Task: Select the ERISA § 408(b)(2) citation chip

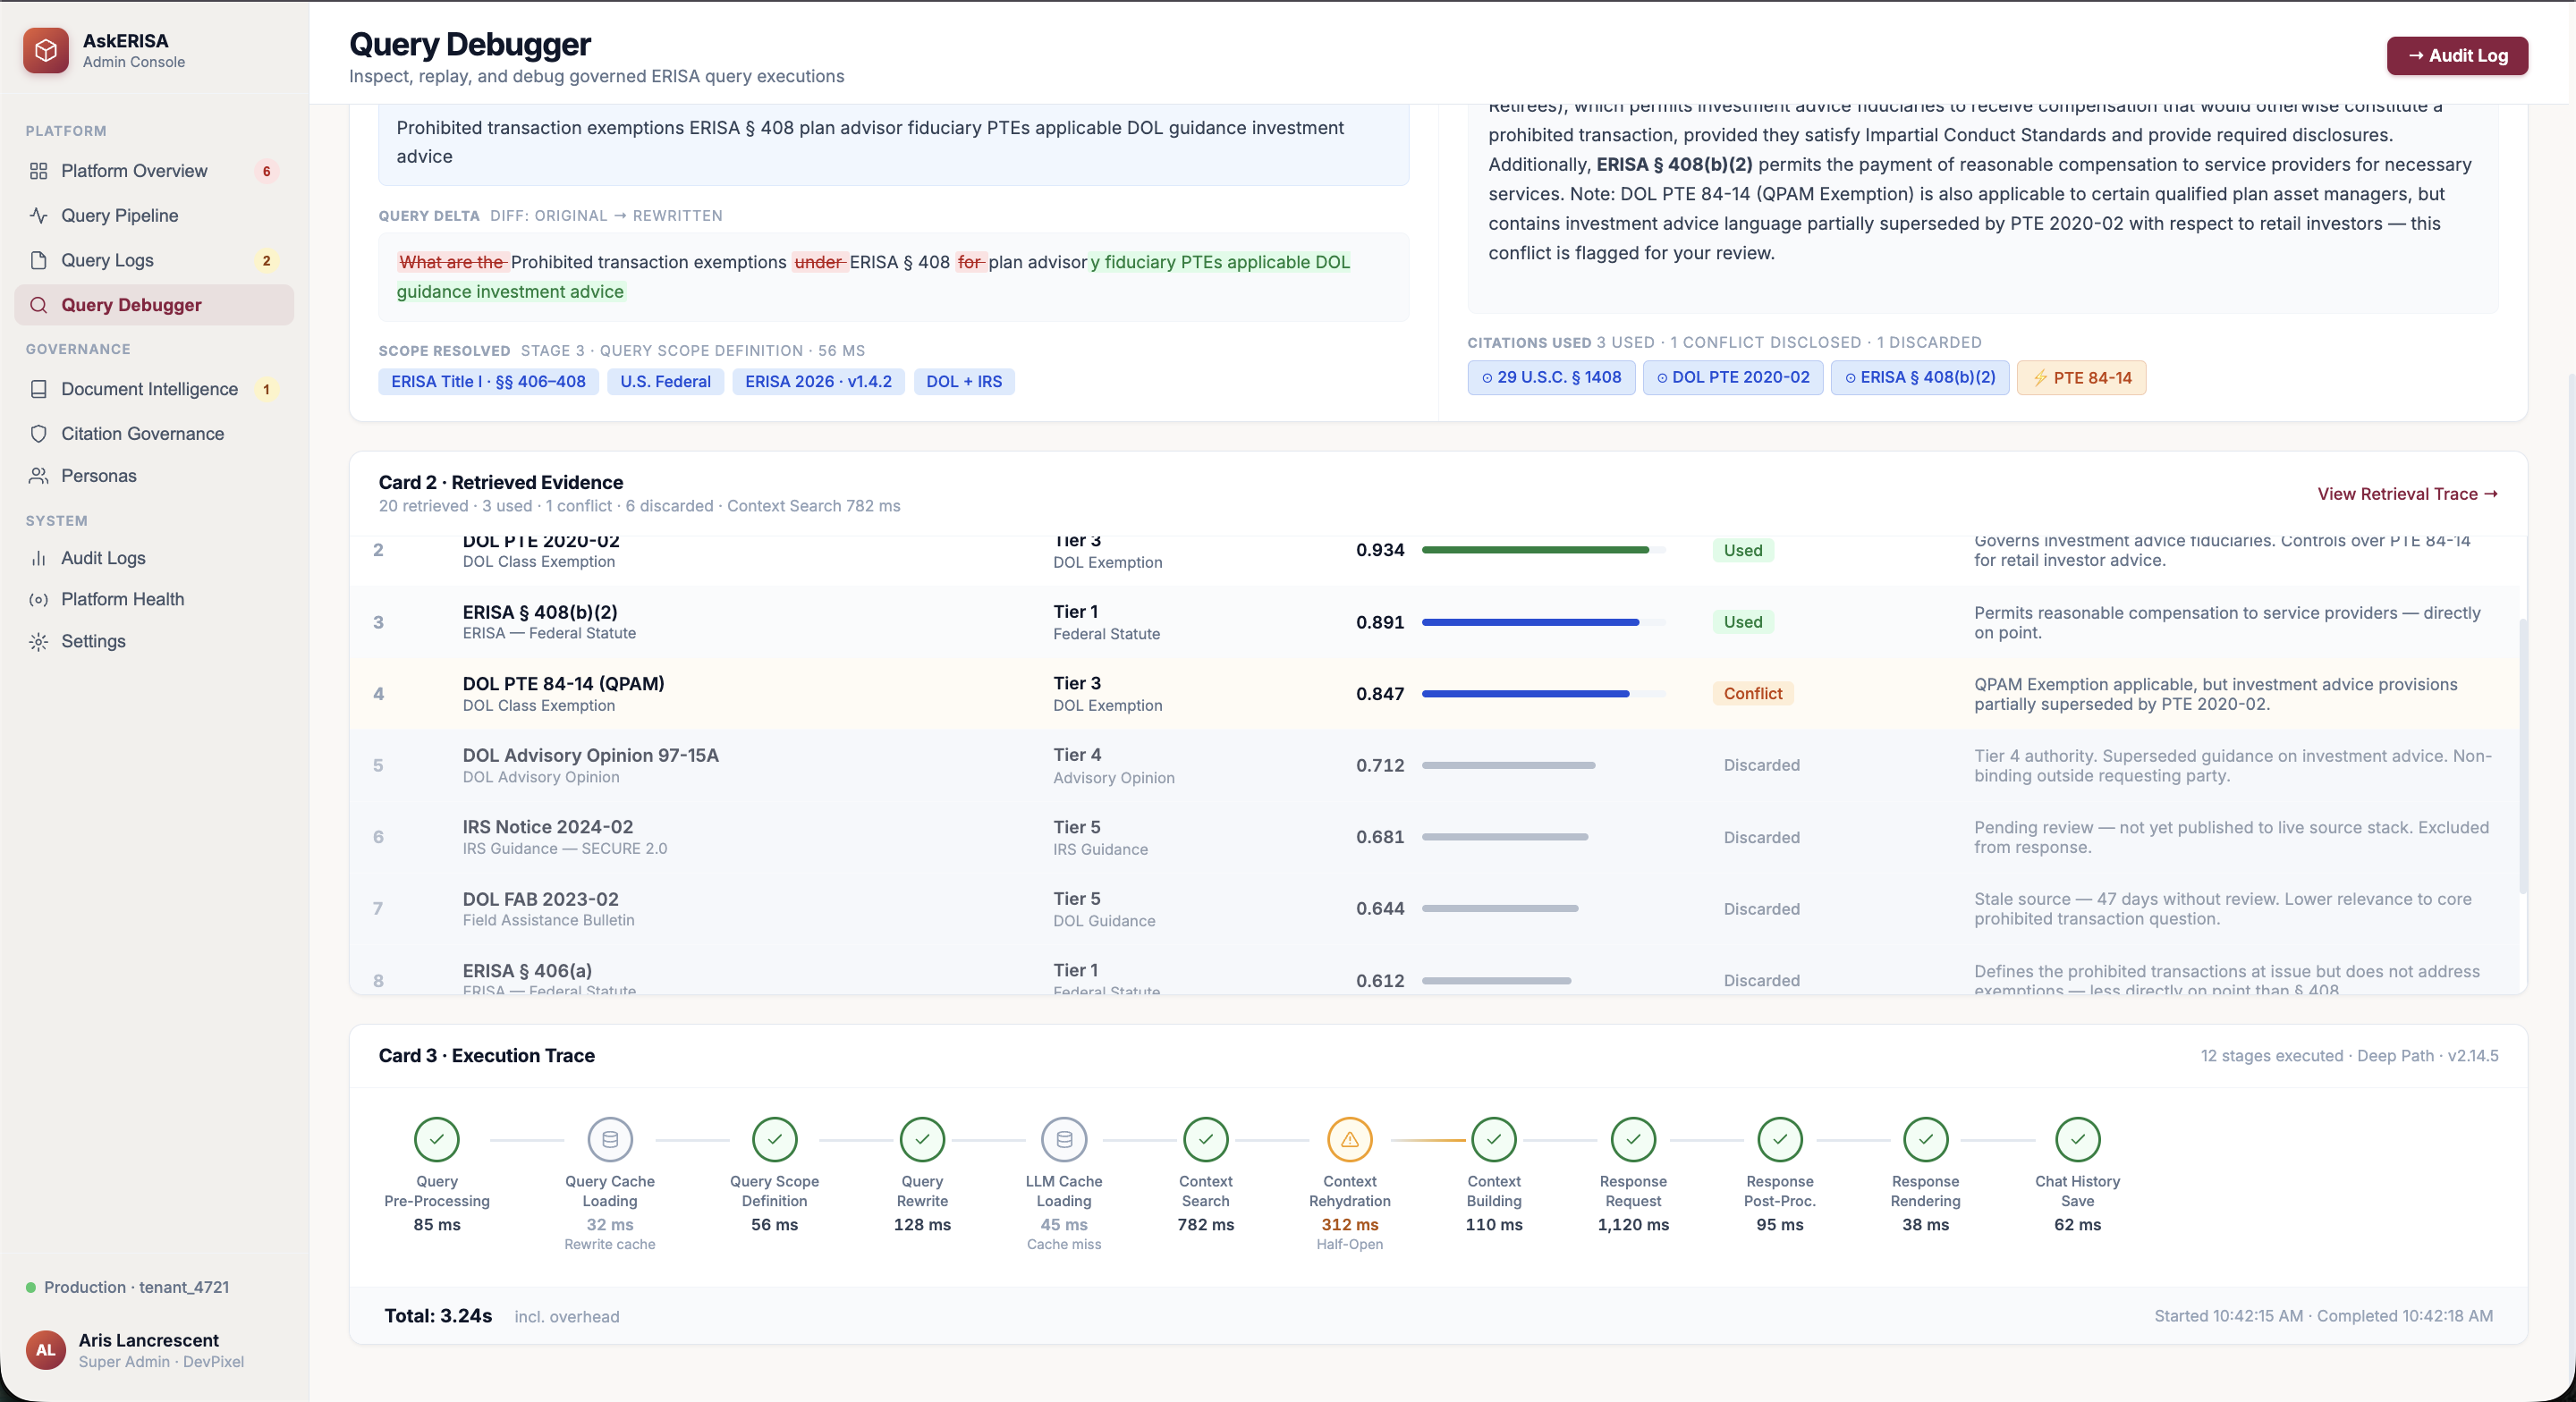Action: coord(1919,378)
